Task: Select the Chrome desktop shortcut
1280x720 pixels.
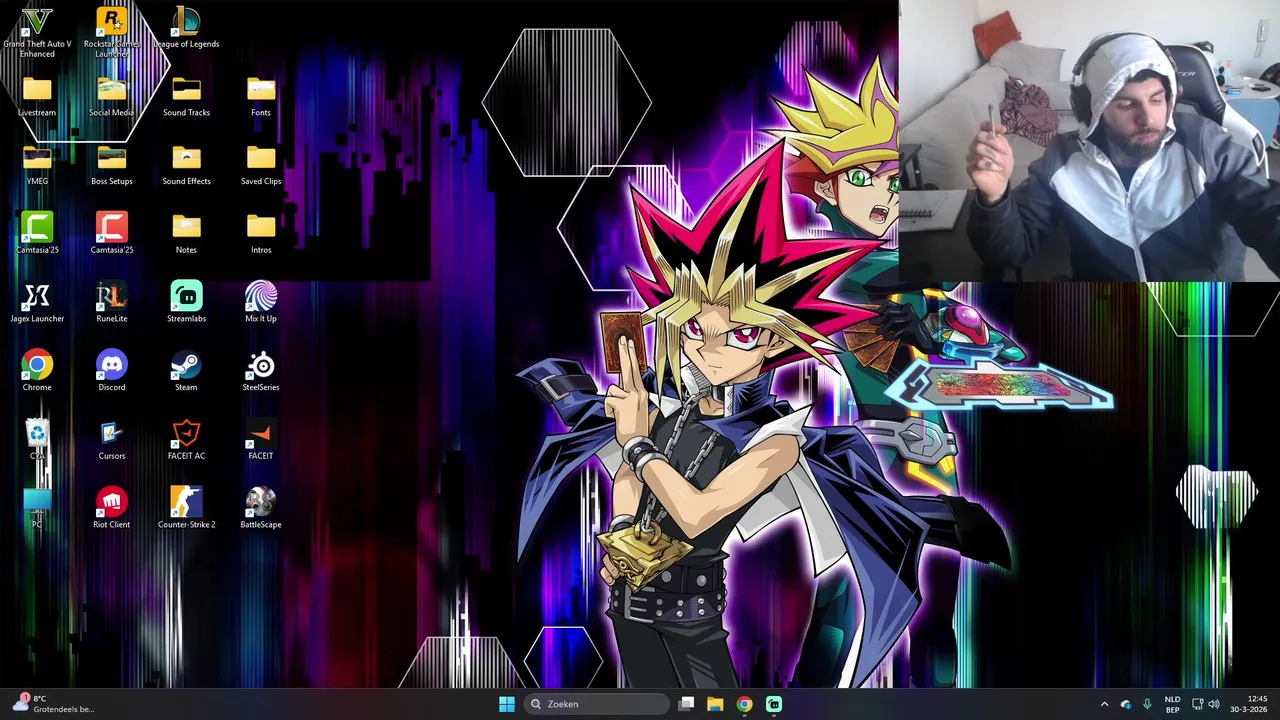Action: click(37, 371)
